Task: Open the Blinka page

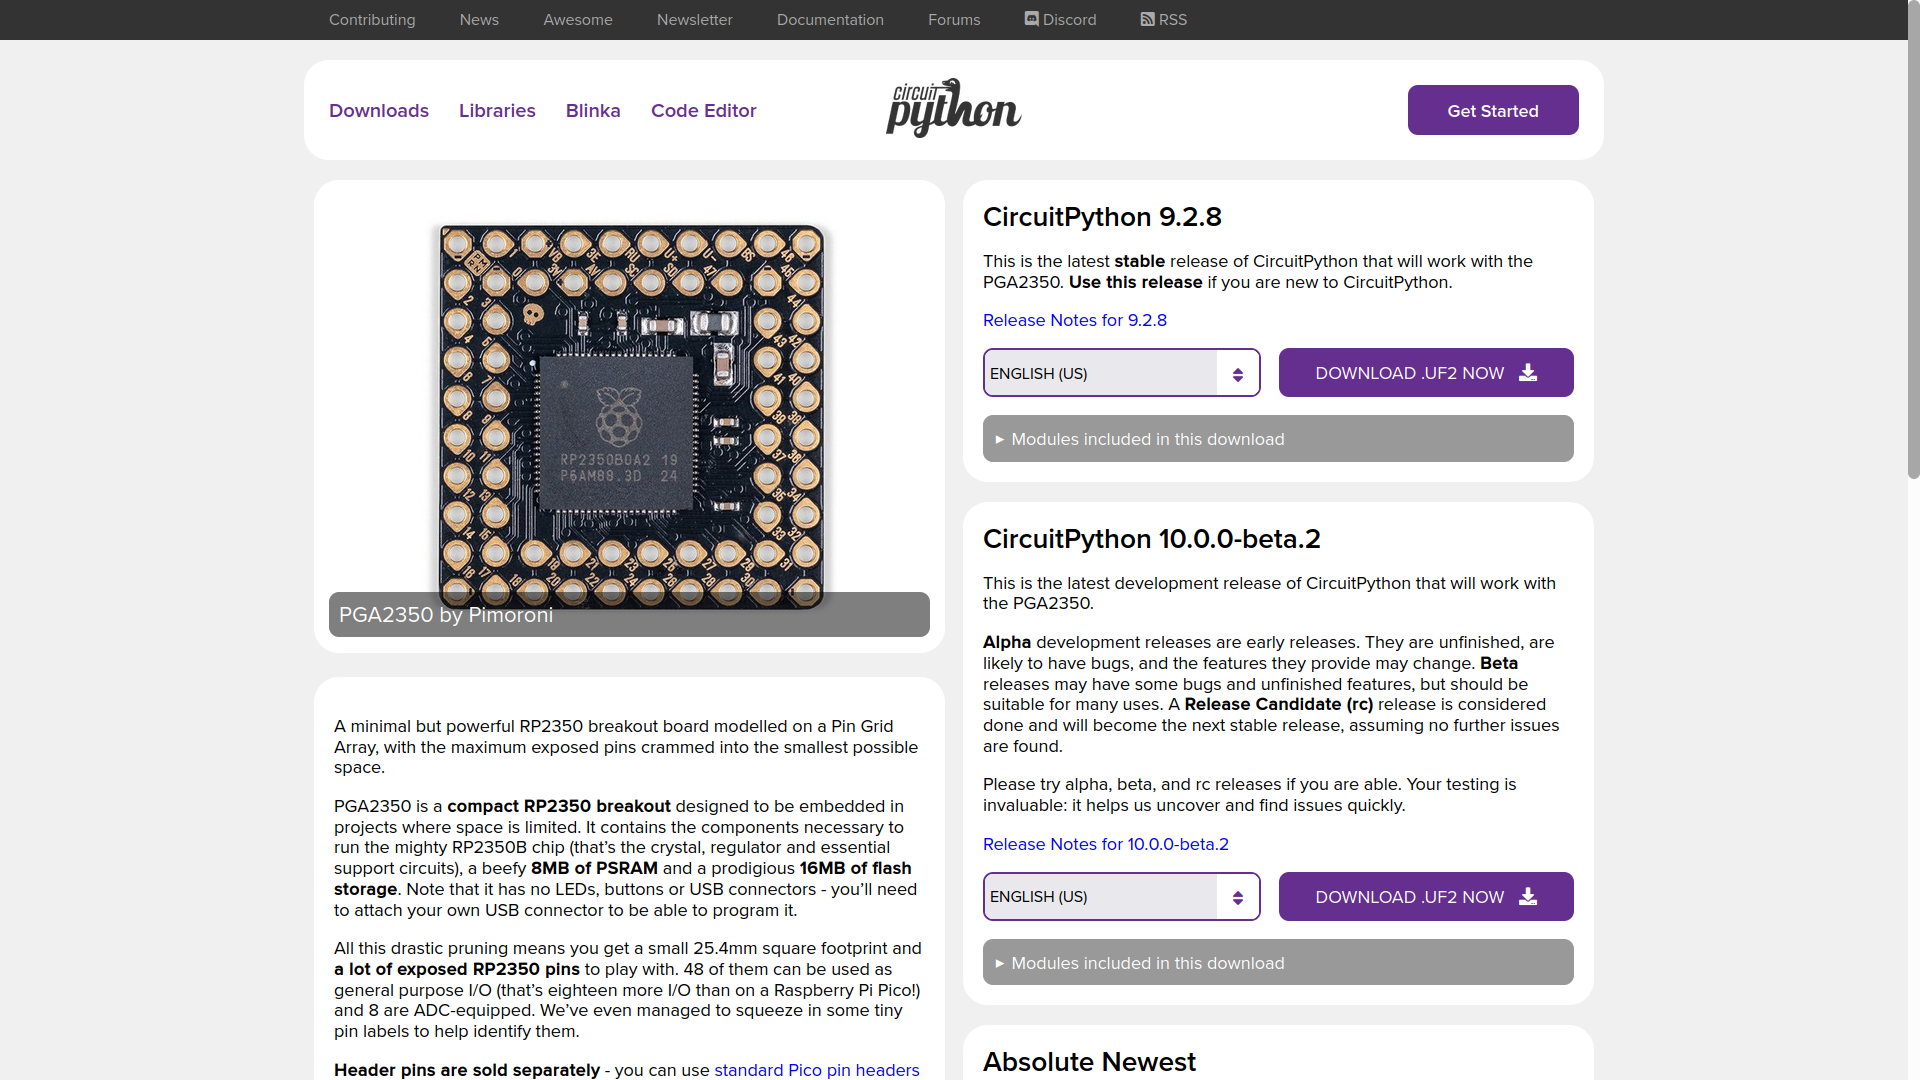Action: [x=593, y=110]
